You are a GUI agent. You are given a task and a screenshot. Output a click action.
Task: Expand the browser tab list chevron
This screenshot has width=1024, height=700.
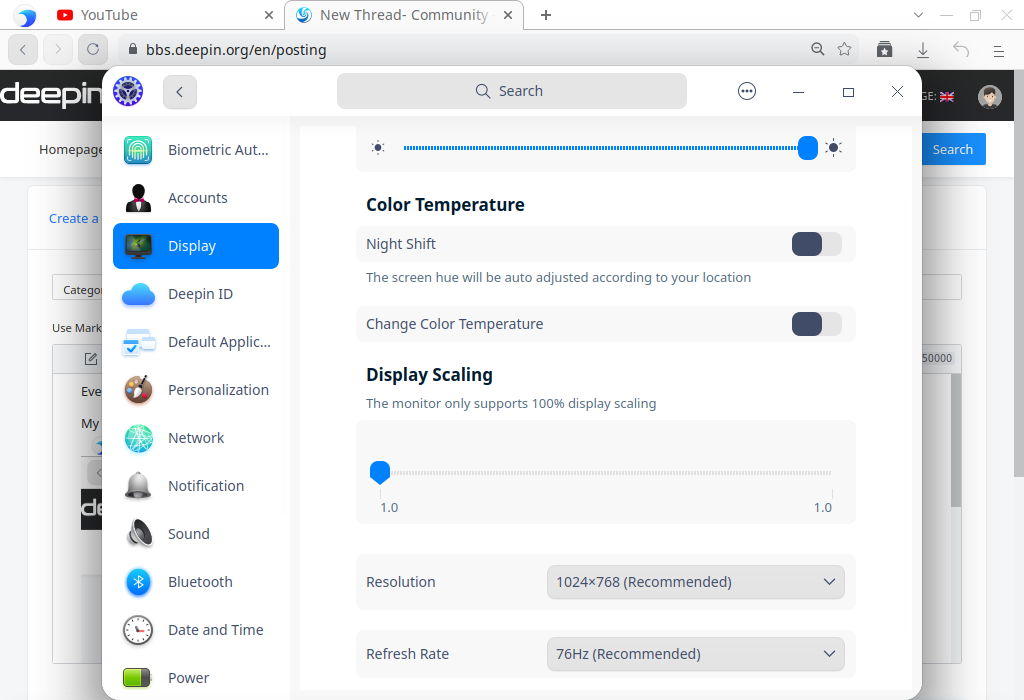click(918, 15)
